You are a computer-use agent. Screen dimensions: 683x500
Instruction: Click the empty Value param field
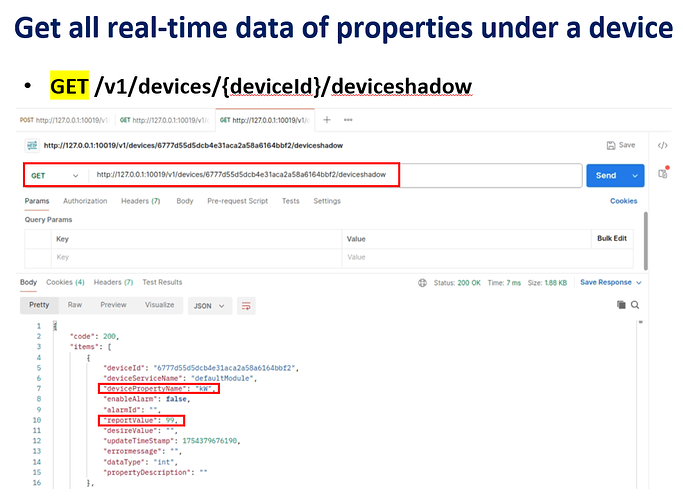(488, 257)
